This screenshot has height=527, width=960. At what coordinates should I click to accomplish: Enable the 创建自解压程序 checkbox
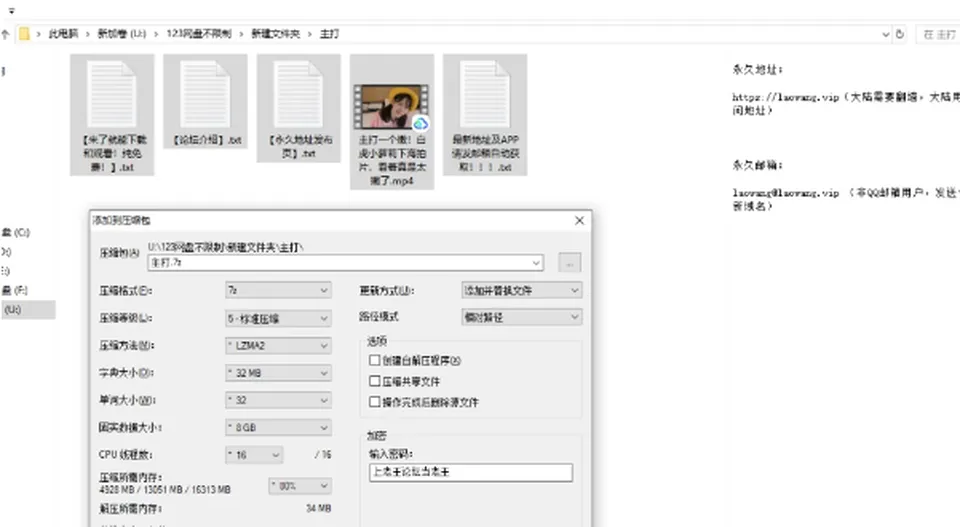point(375,361)
